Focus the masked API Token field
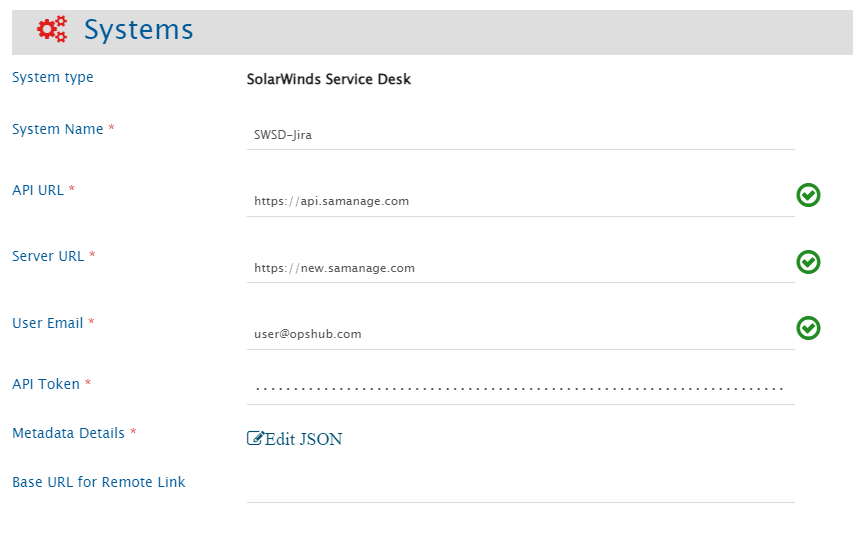 [520, 389]
